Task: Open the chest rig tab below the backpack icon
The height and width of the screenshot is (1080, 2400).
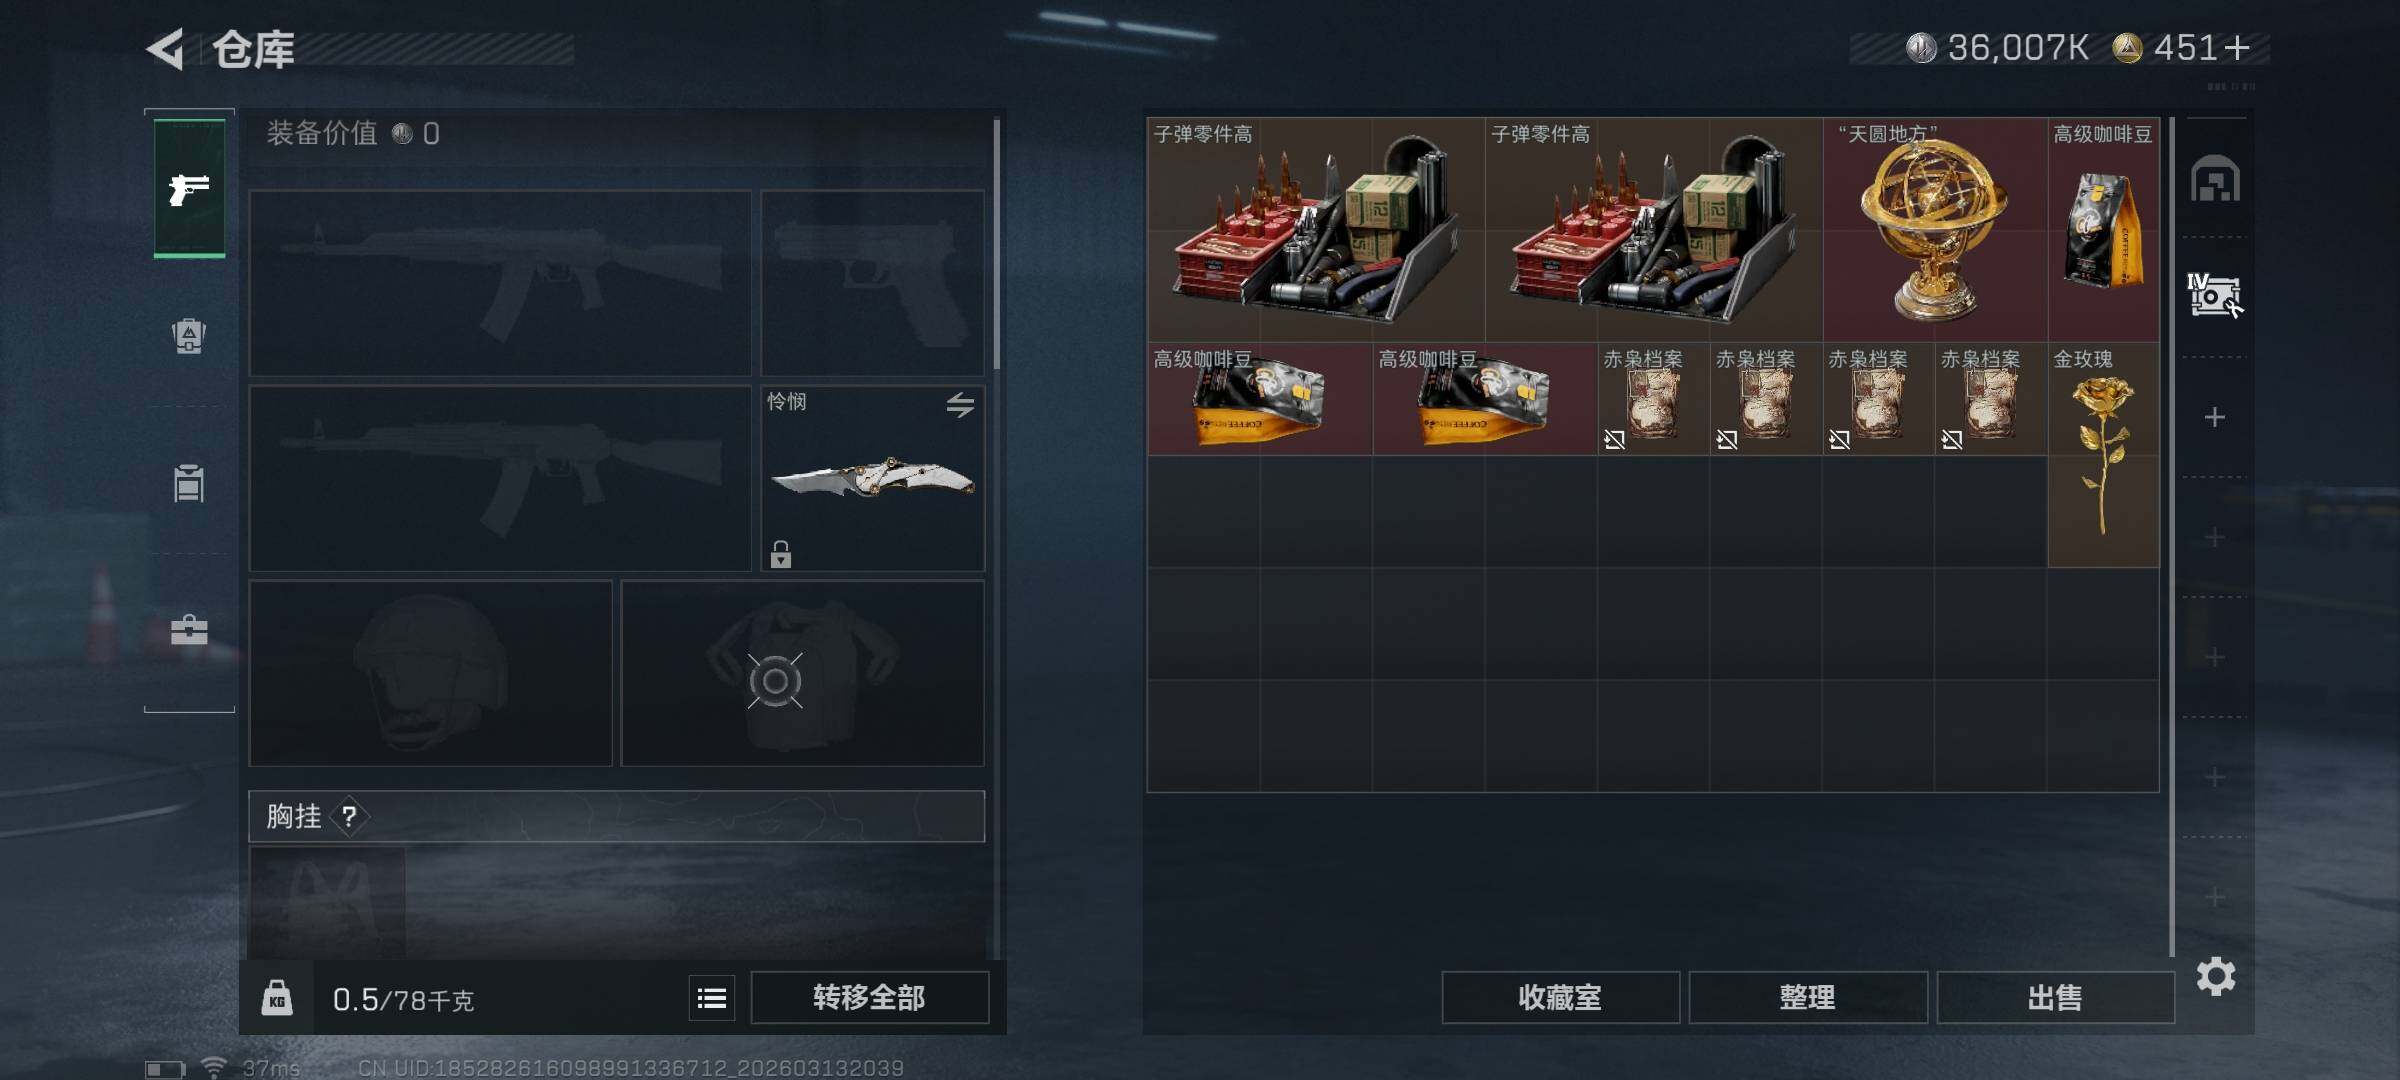Action: 189,483
